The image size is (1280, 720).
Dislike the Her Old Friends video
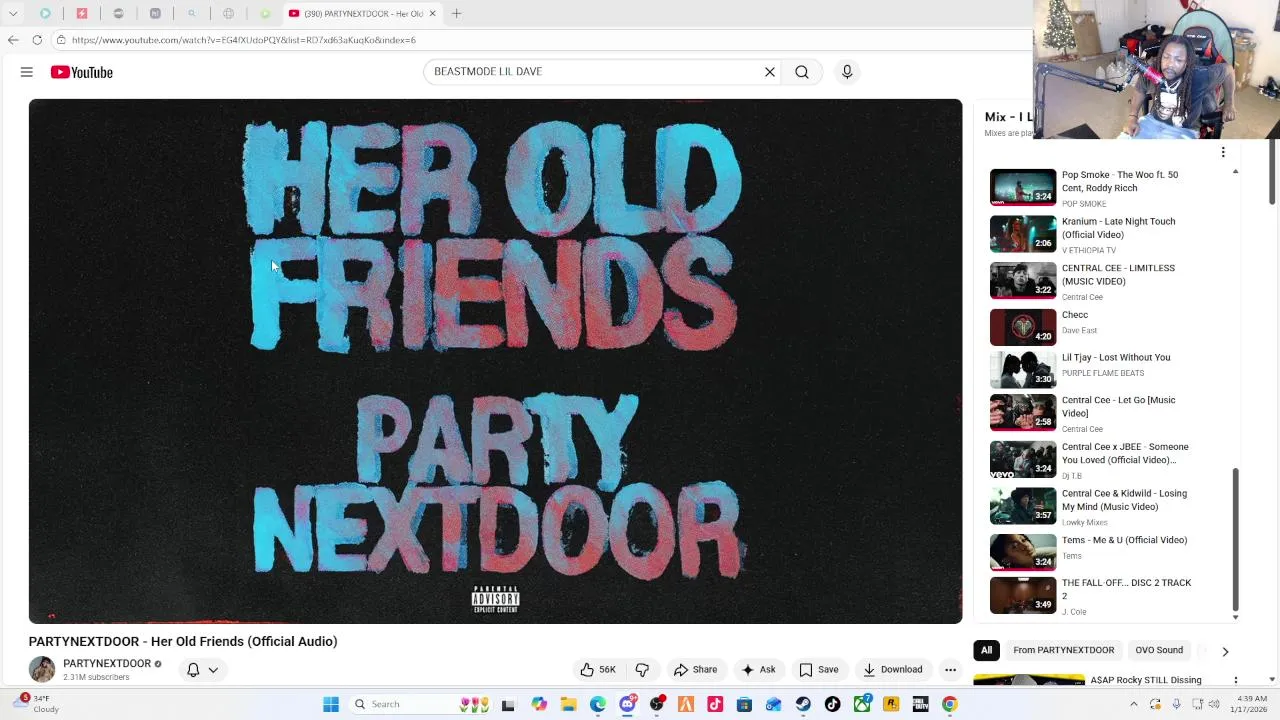(x=642, y=670)
